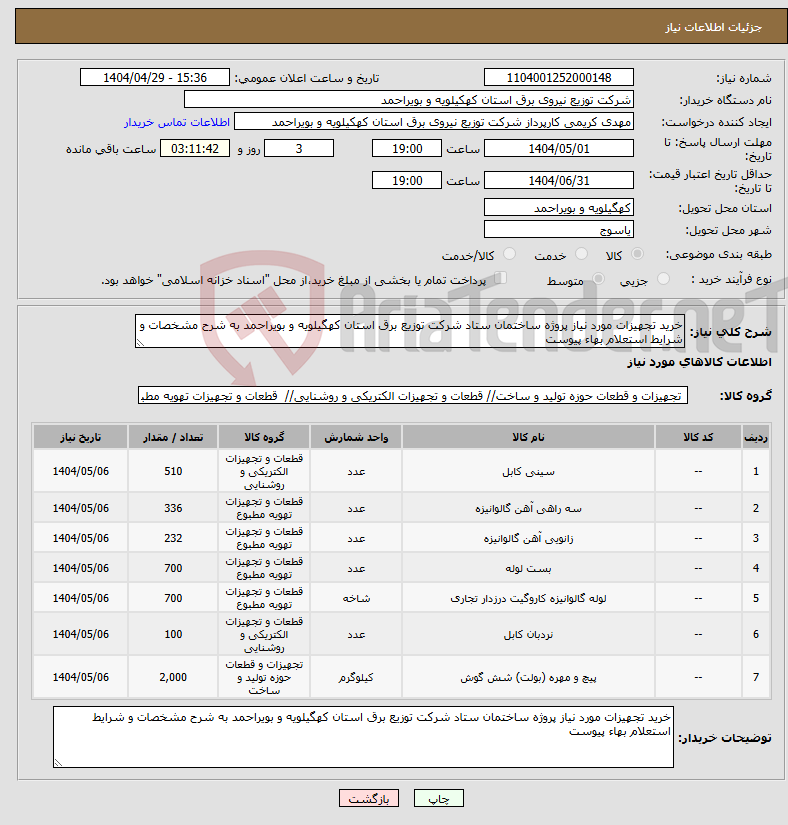The width and height of the screenshot is (788, 825).
Task: Click the نام کالا column header
Action: pos(528,437)
